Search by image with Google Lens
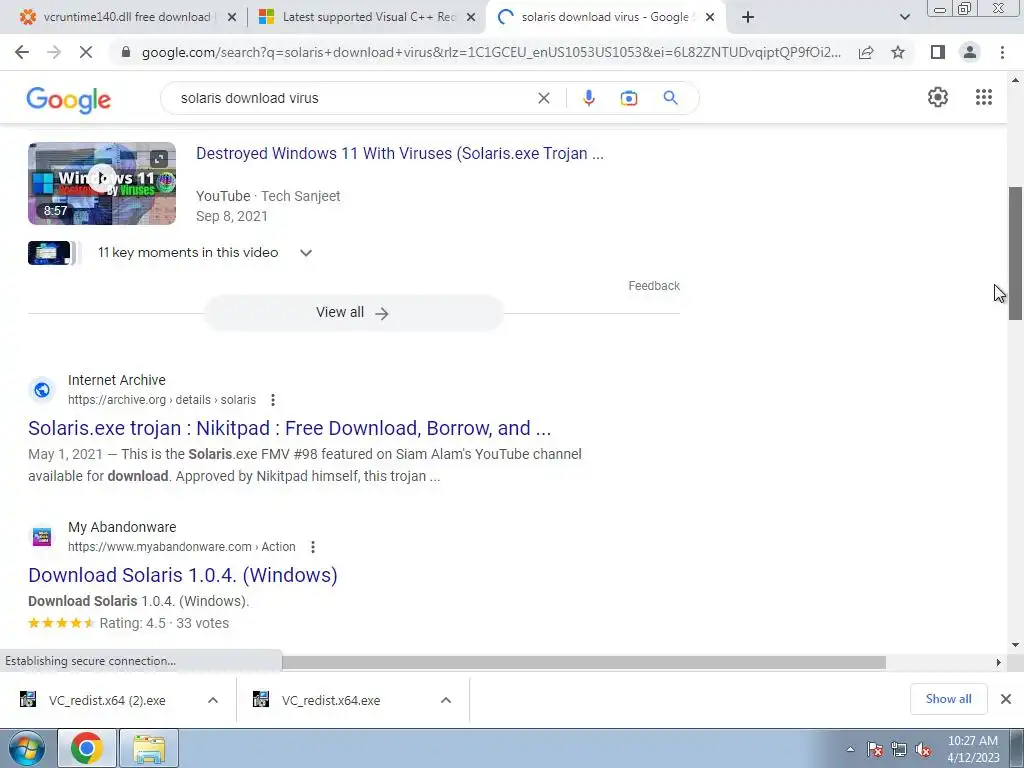Viewport: 1024px width, 768px height. pos(629,98)
